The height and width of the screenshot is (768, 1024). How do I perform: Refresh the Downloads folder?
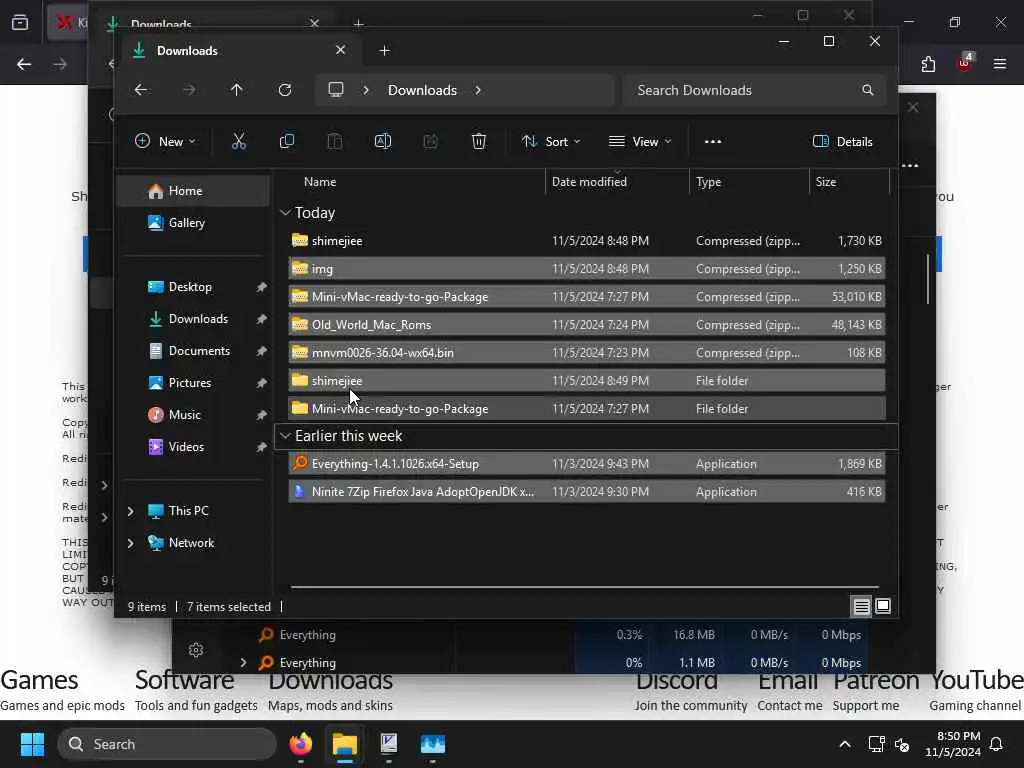(285, 90)
